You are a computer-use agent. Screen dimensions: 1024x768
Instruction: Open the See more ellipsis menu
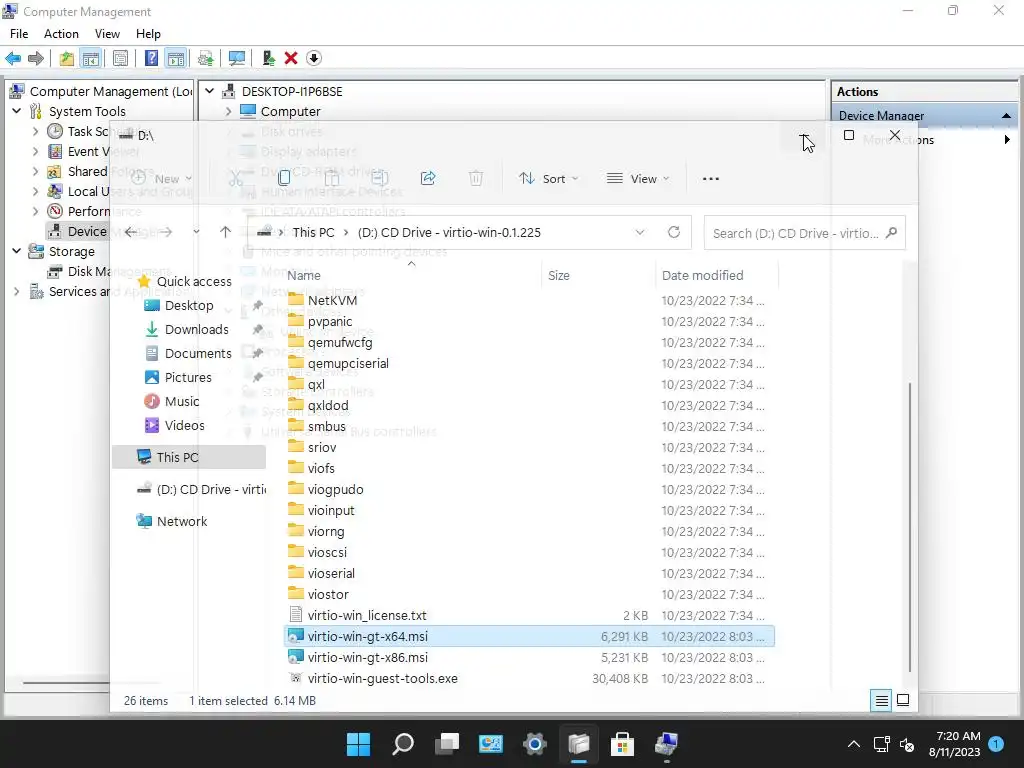(711, 178)
